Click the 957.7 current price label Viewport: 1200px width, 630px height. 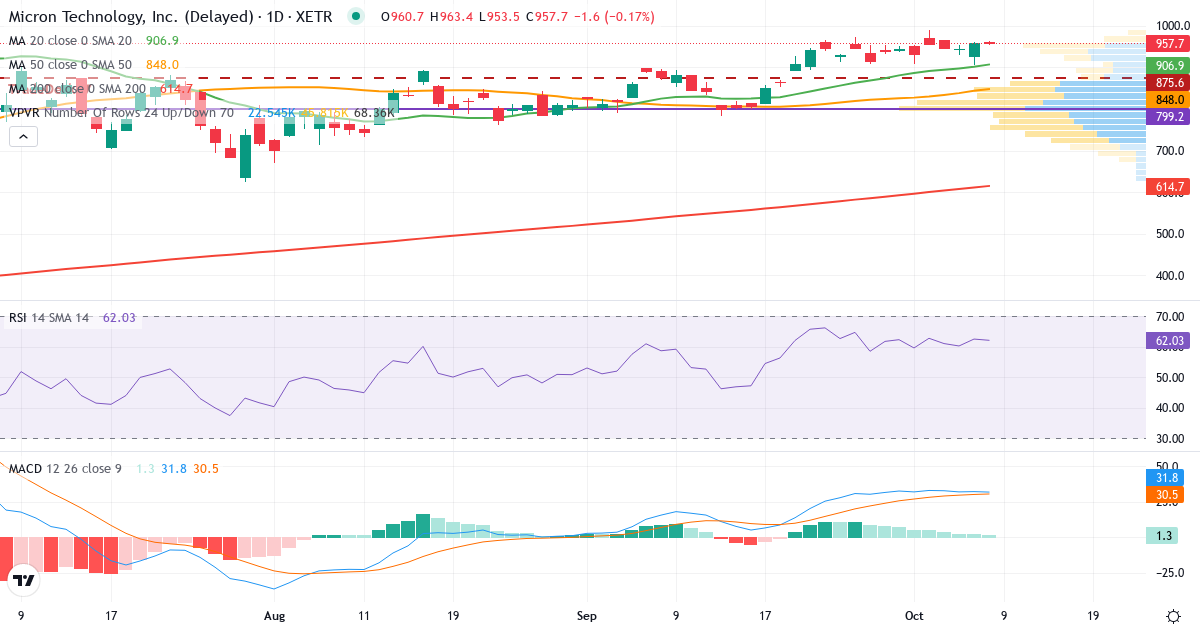1169,43
